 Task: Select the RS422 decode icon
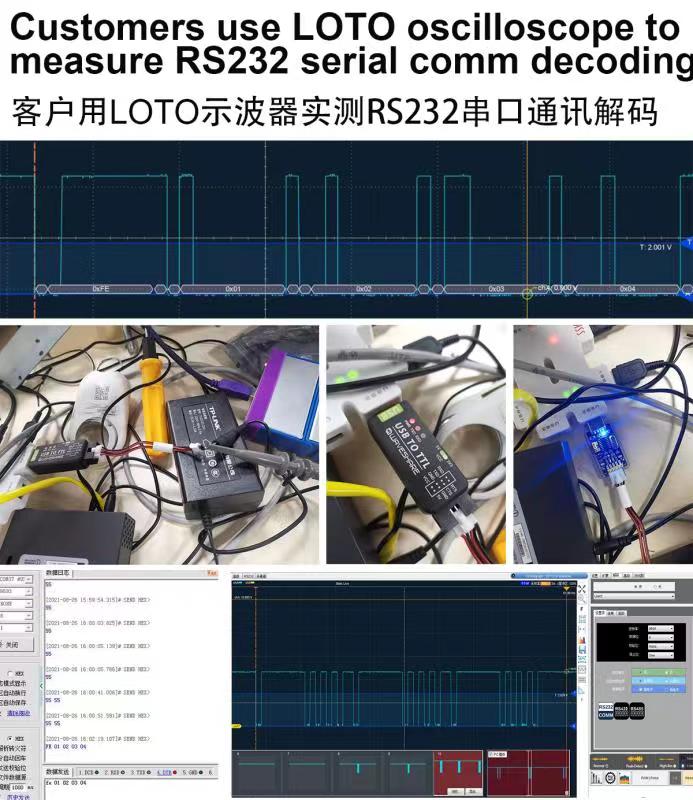(622, 711)
